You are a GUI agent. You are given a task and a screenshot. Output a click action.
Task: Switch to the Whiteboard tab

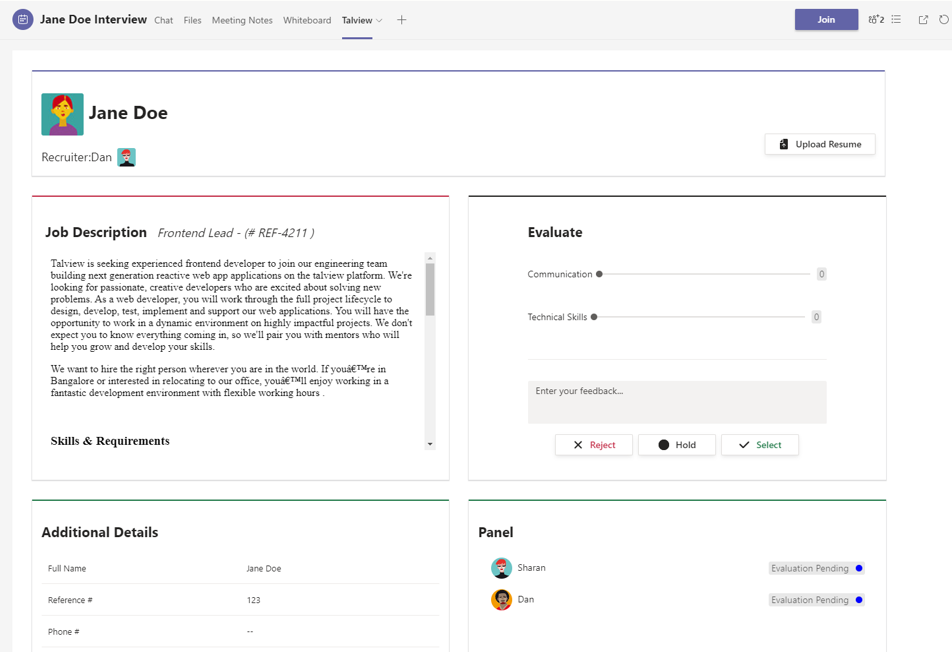(307, 20)
